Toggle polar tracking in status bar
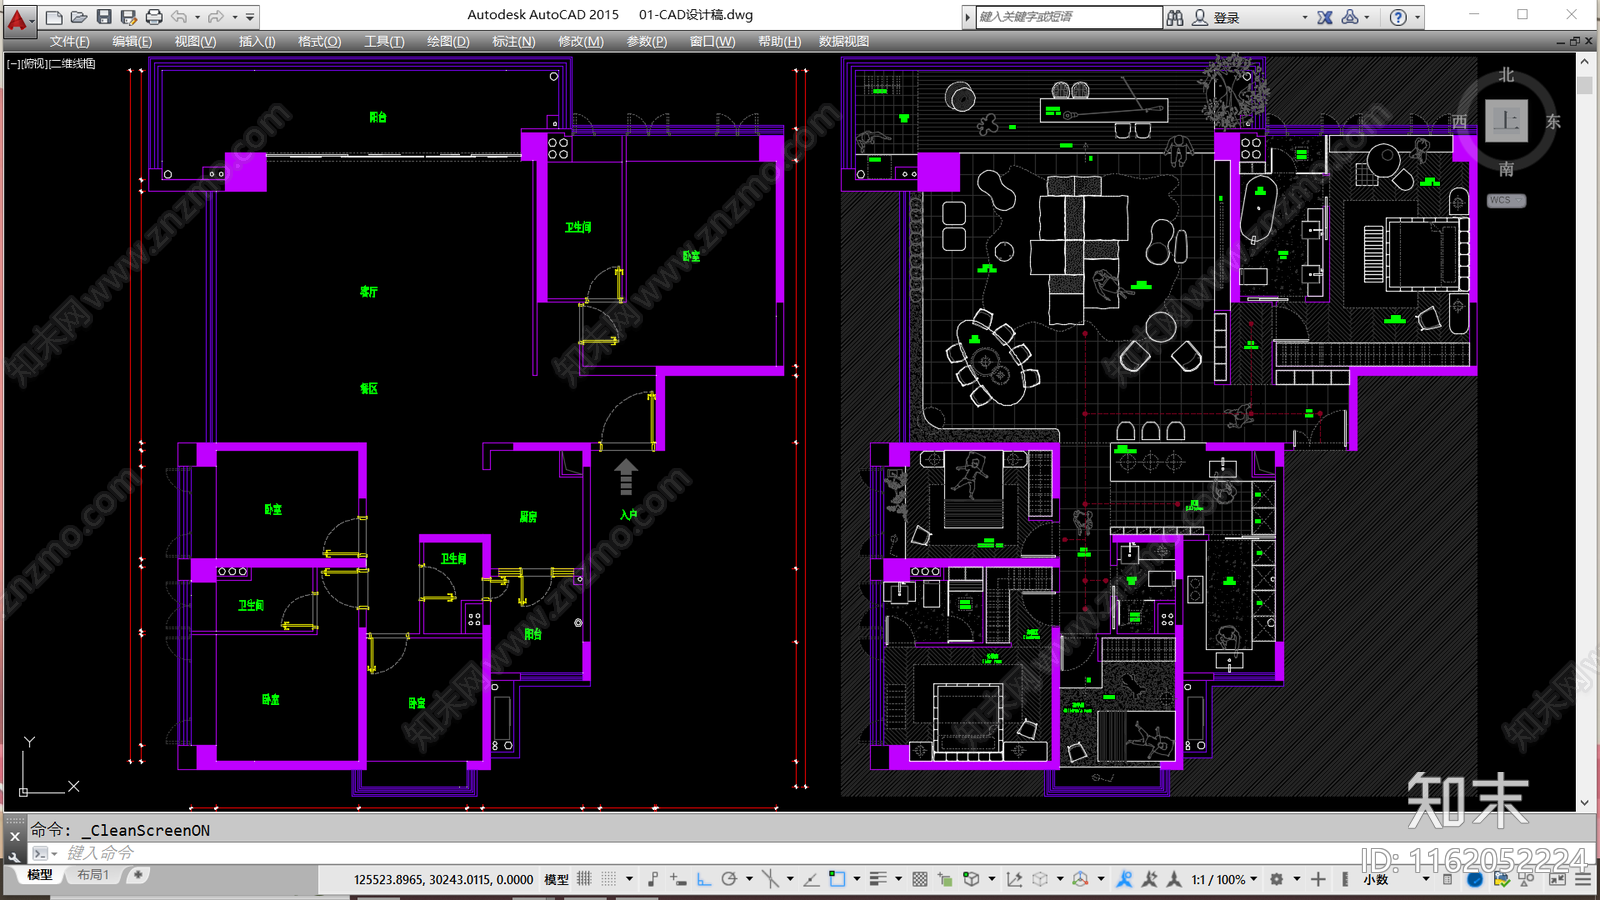1600x900 pixels. (729, 879)
